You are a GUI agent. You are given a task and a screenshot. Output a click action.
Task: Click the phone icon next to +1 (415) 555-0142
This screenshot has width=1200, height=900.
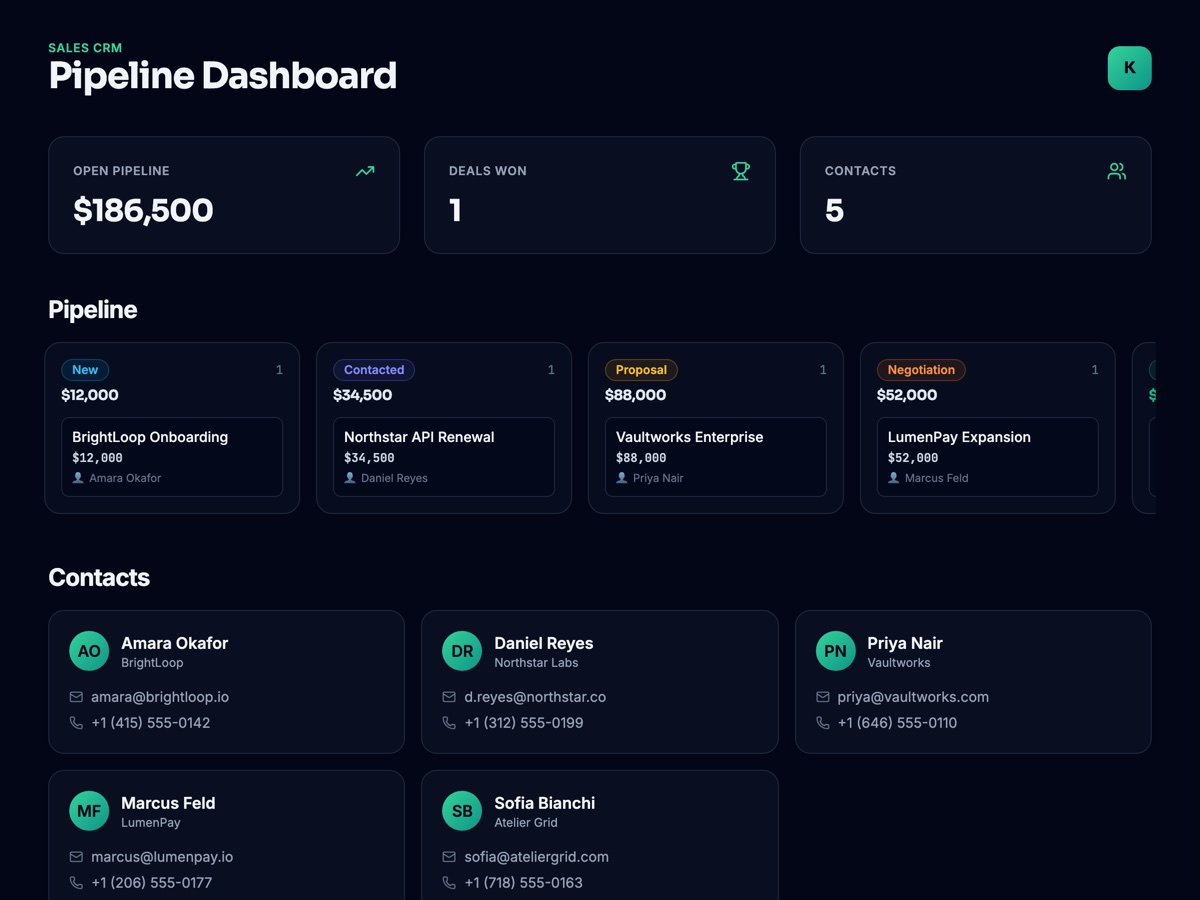coord(76,723)
